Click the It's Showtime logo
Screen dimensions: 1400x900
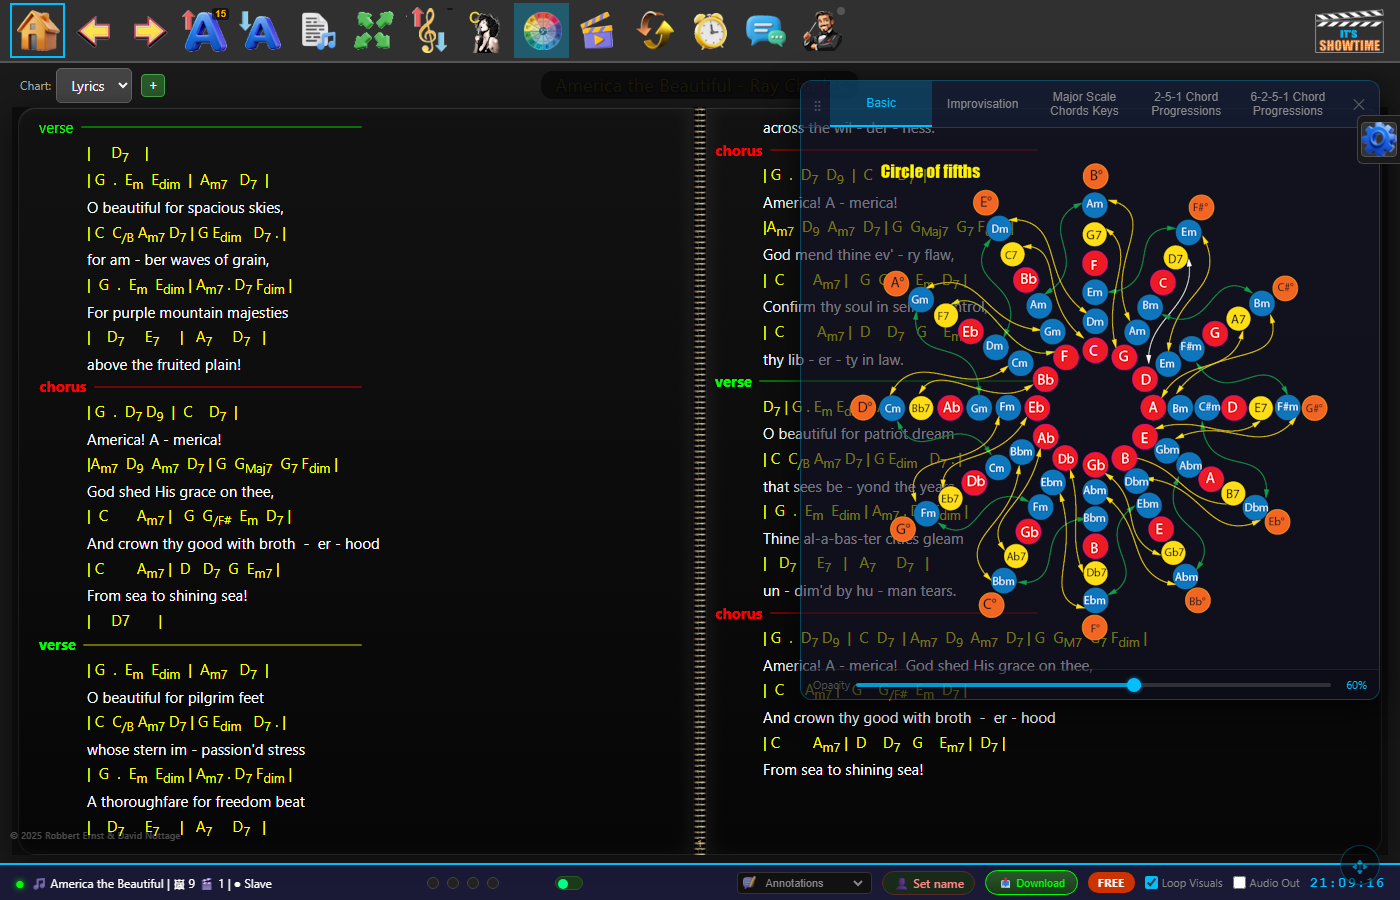click(x=1349, y=31)
